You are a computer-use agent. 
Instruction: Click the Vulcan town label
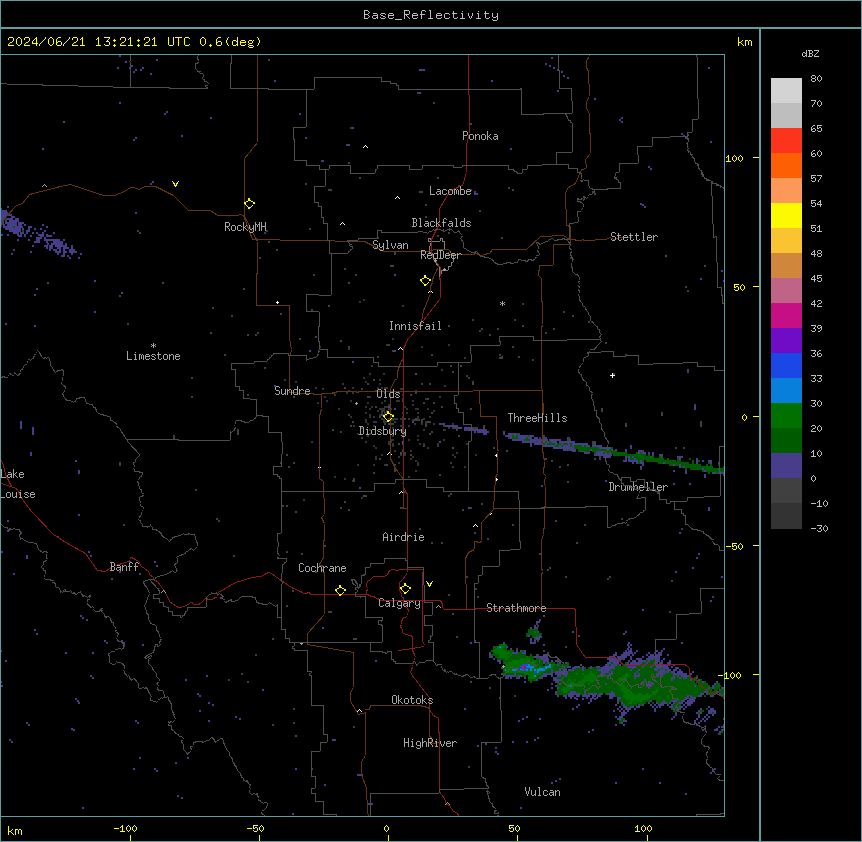[542, 792]
